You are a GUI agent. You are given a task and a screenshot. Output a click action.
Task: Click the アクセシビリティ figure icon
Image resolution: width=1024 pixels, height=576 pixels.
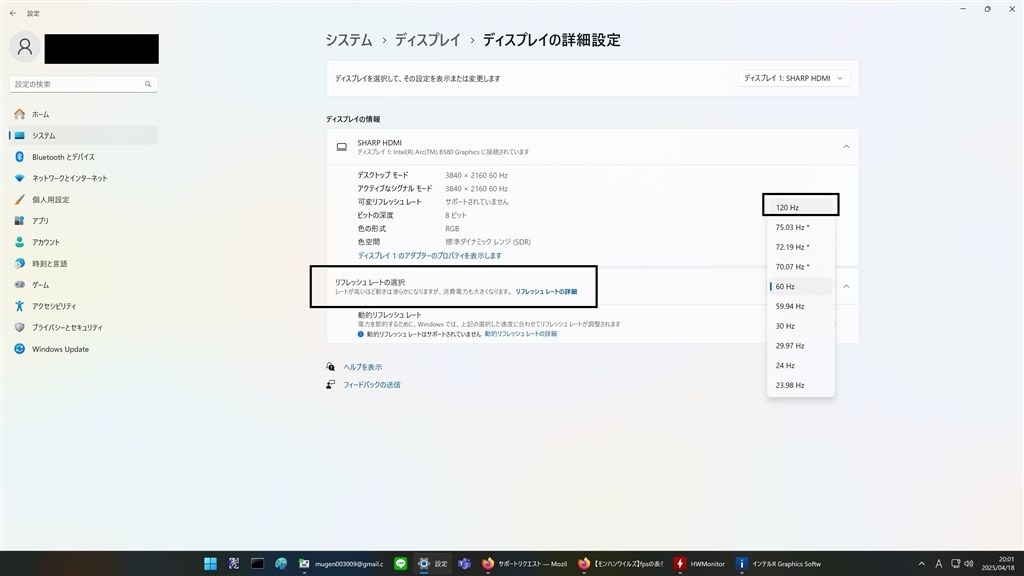20,306
